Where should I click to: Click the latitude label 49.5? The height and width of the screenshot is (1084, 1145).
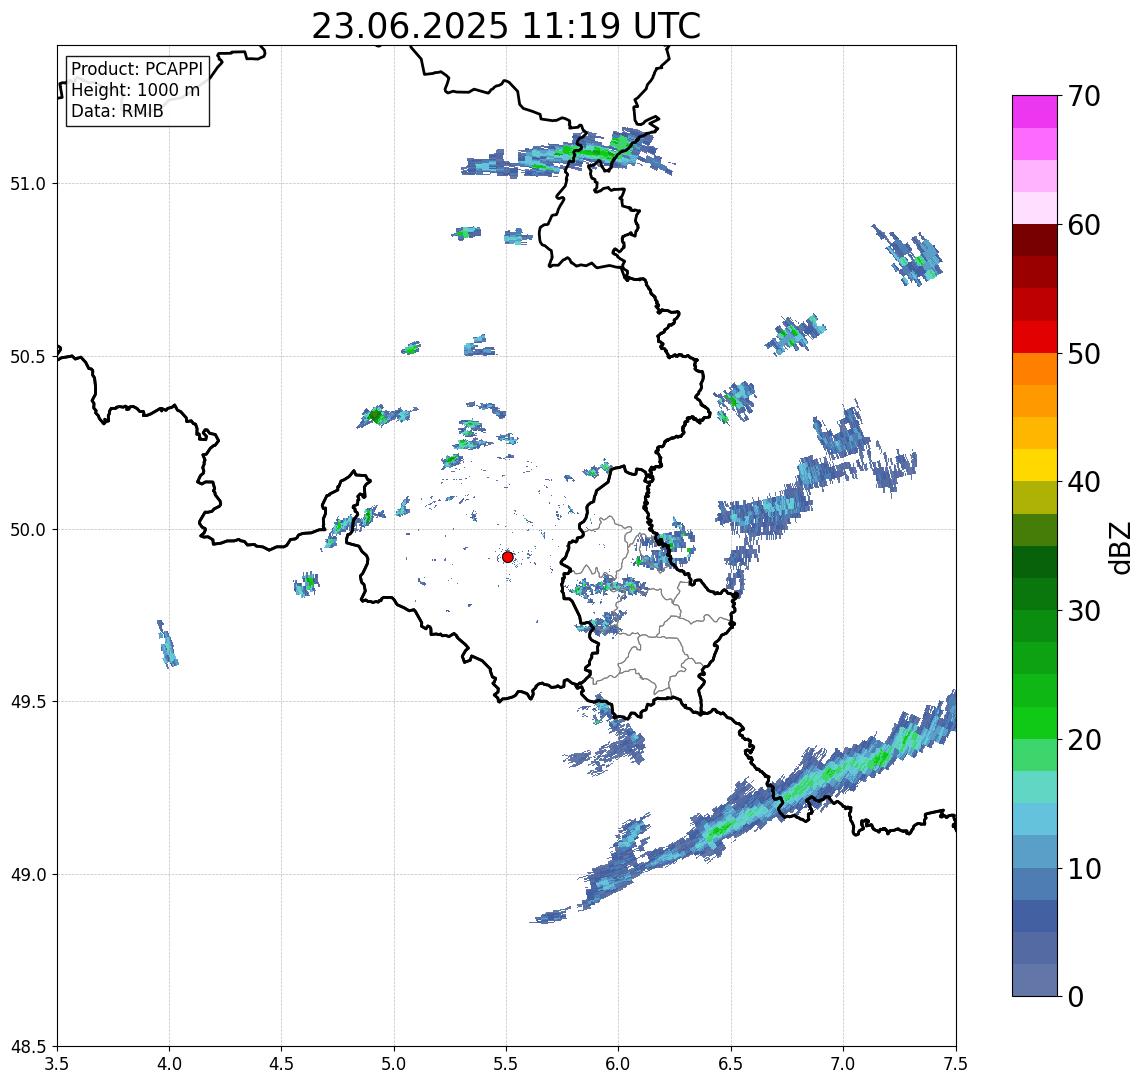point(28,702)
